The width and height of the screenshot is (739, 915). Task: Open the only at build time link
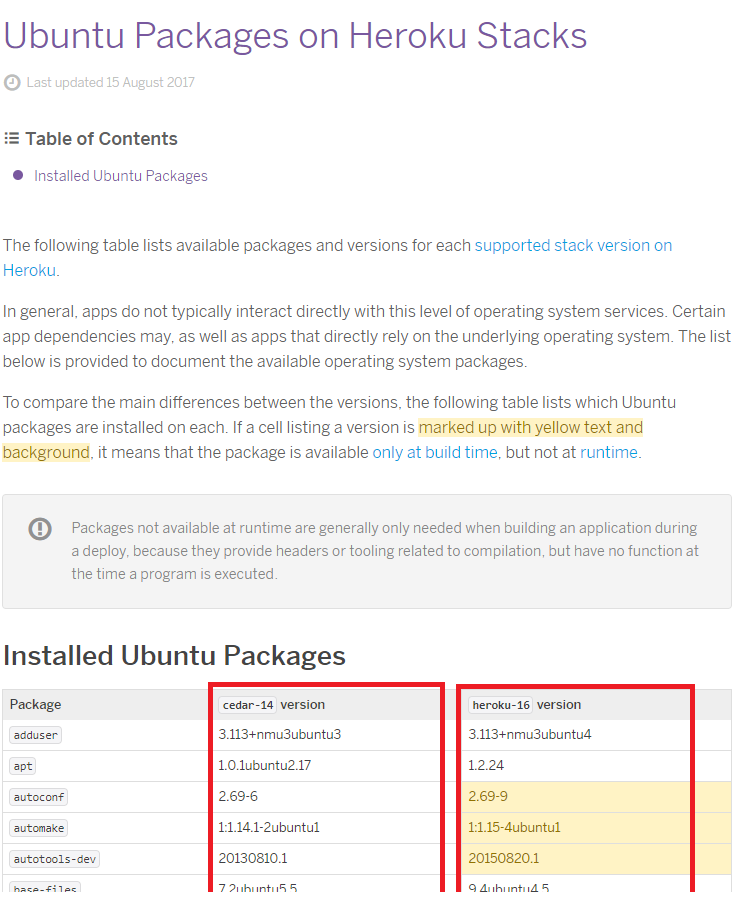(435, 452)
